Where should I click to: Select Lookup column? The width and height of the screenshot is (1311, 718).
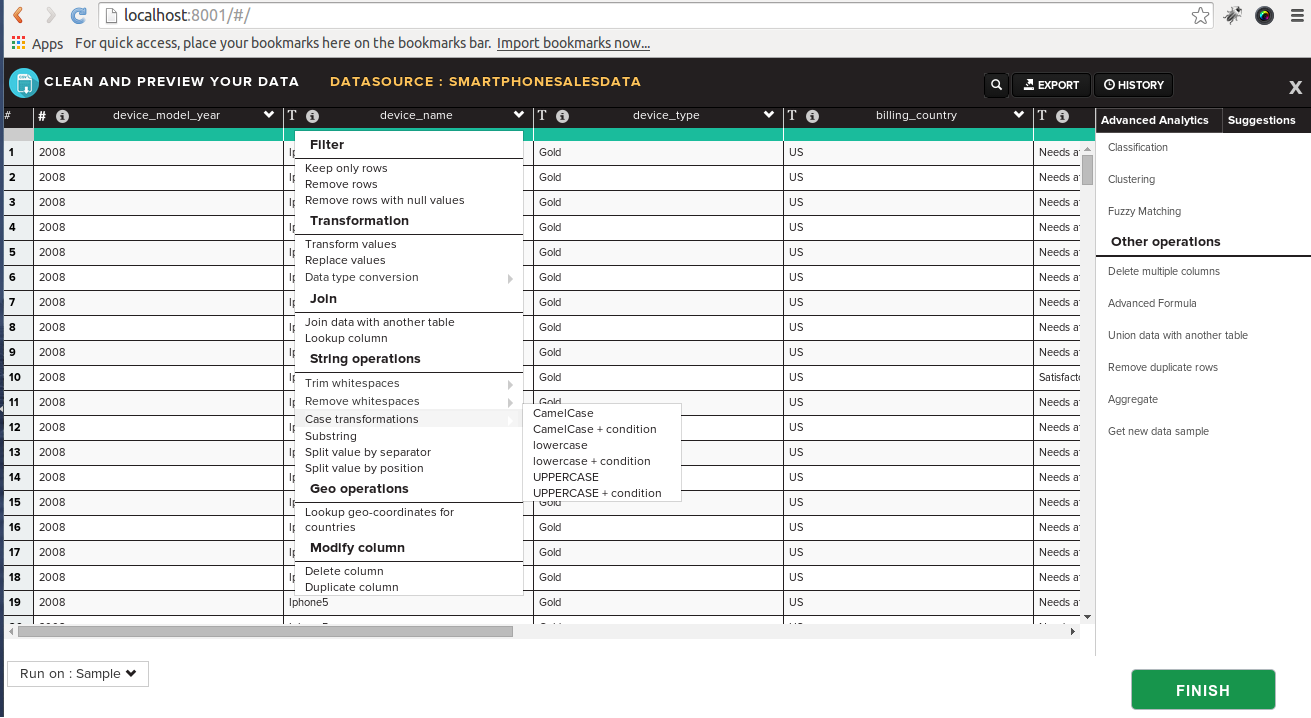[x=346, y=338]
